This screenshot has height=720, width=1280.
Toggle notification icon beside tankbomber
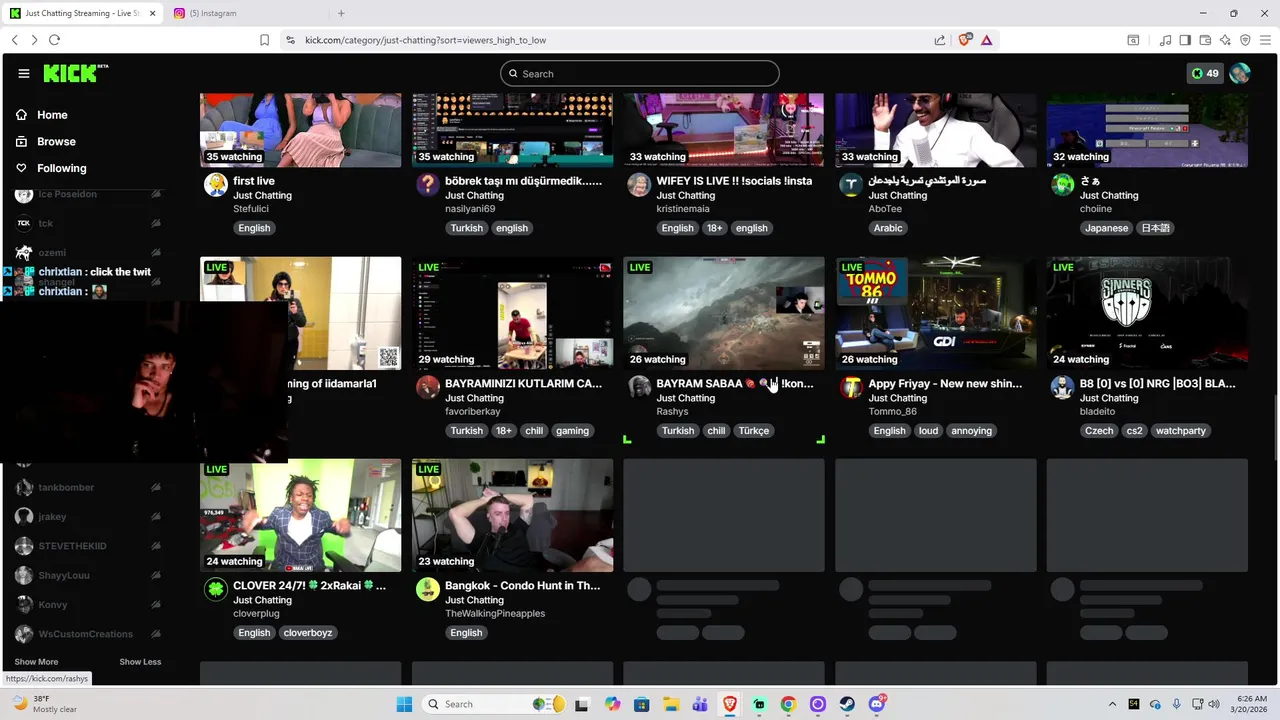coord(156,487)
